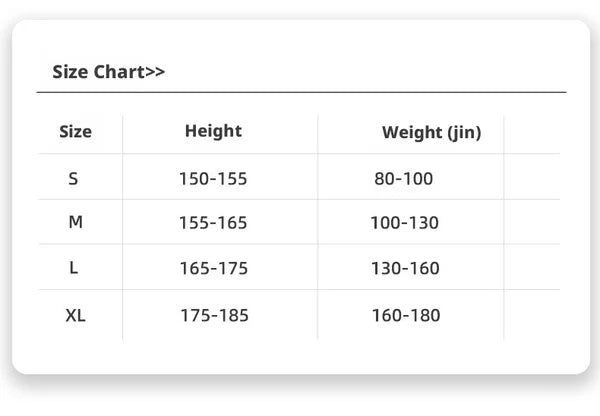600x416 pixels.
Task: Click the 155-165 height value
Action: point(213,223)
